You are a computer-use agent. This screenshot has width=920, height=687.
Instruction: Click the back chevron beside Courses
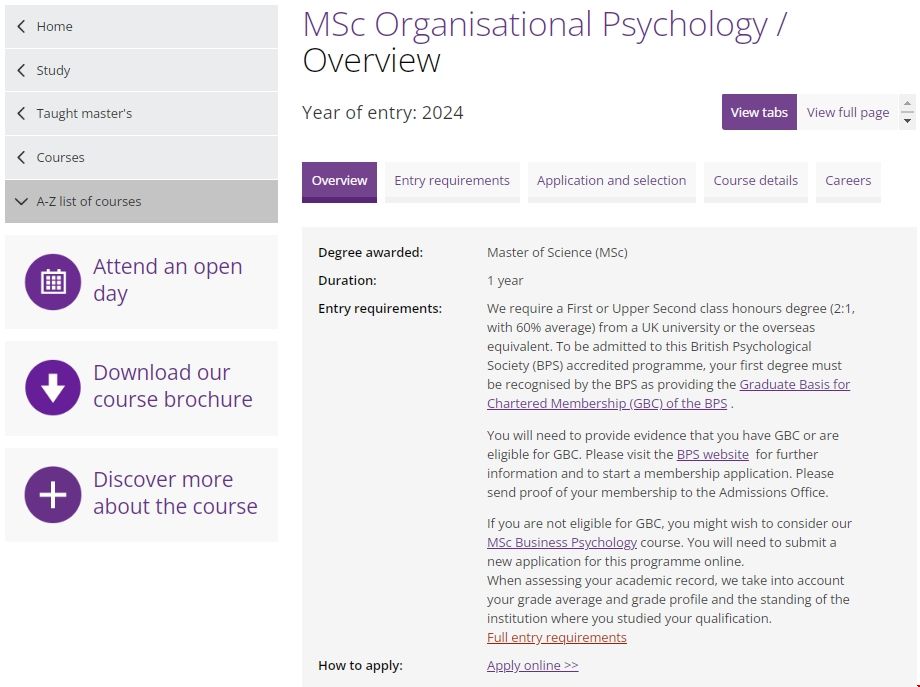(22, 157)
